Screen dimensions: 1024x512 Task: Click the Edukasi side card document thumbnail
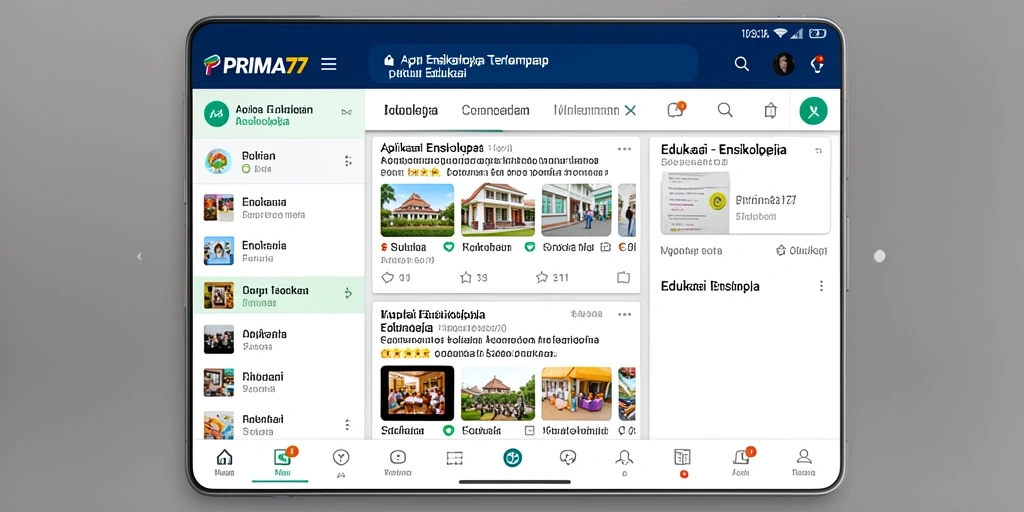pos(695,202)
